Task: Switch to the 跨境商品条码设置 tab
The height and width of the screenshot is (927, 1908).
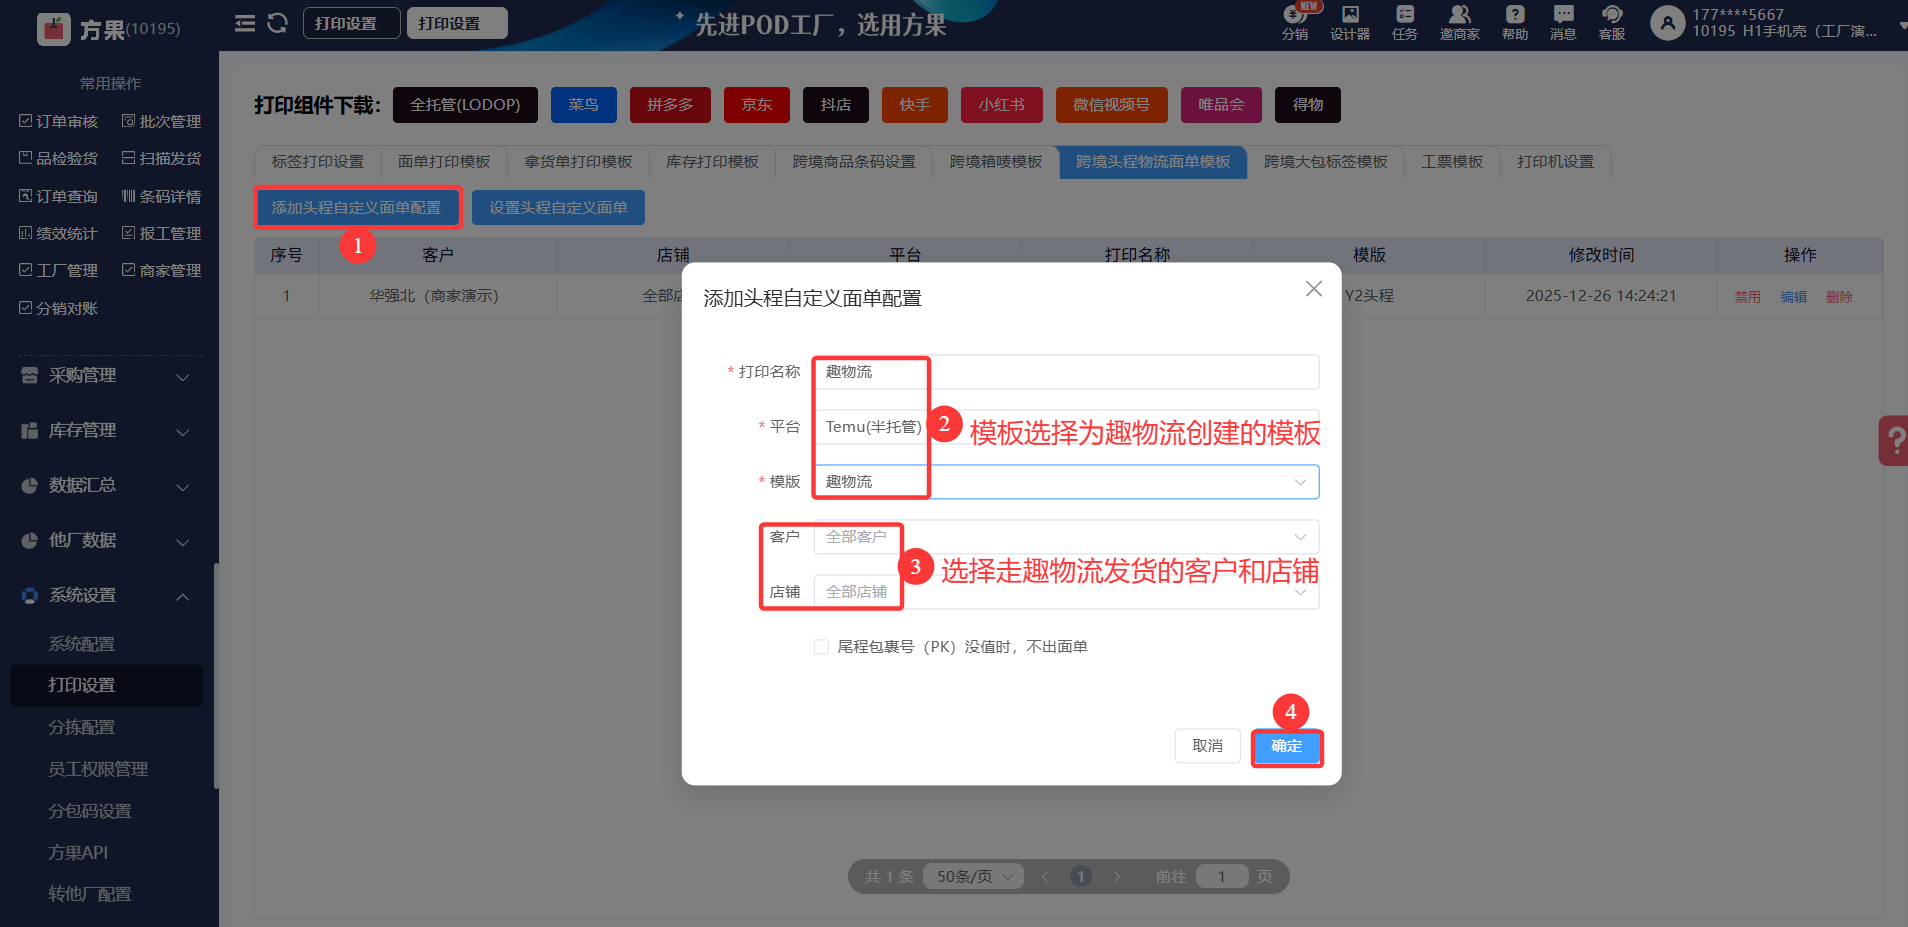Action: point(854,162)
